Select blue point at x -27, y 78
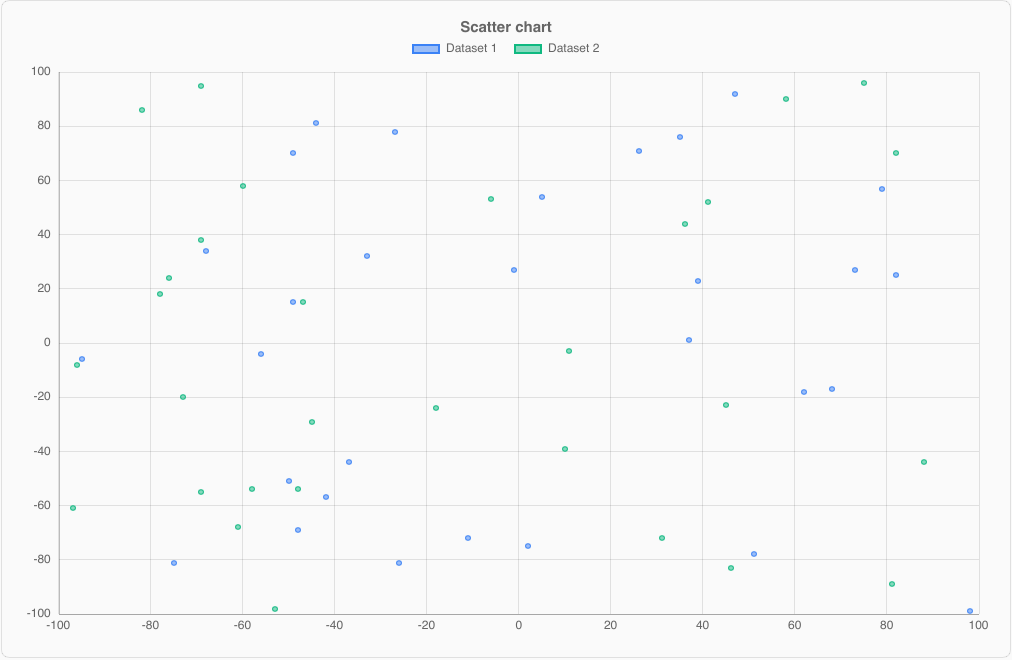This screenshot has height=660, width=1012. coord(395,132)
